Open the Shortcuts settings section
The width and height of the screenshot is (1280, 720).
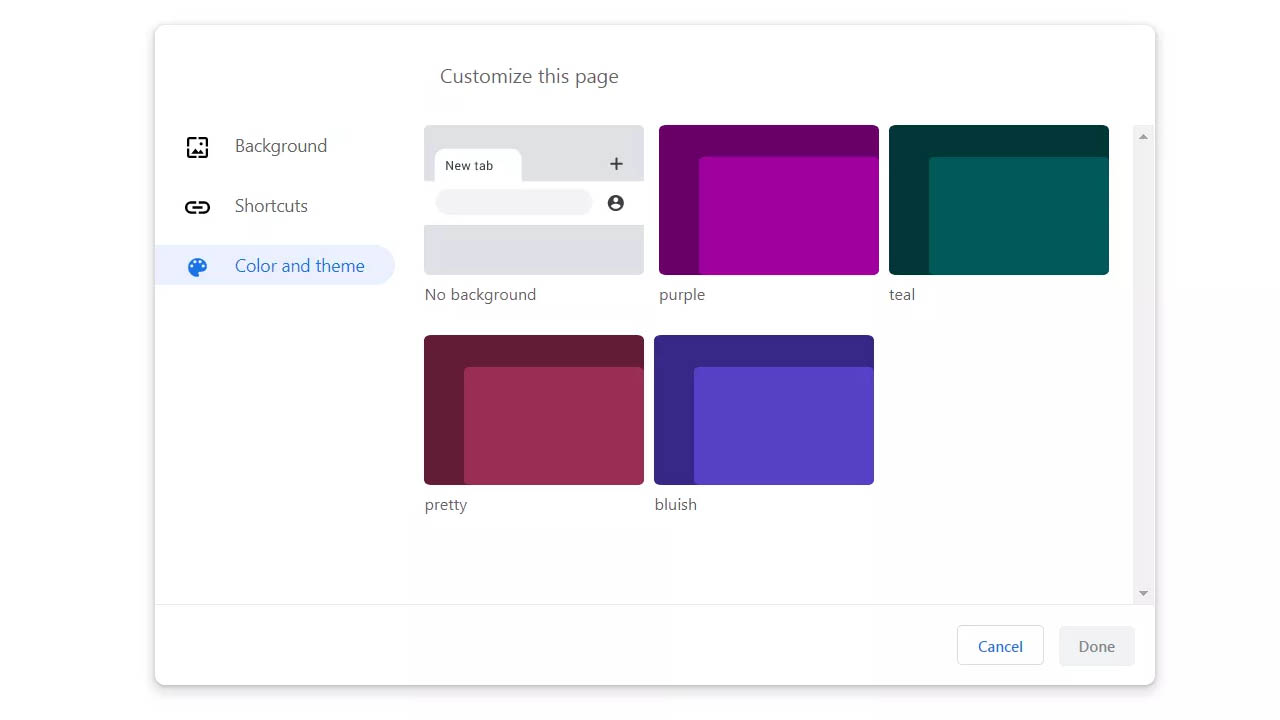coord(270,206)
